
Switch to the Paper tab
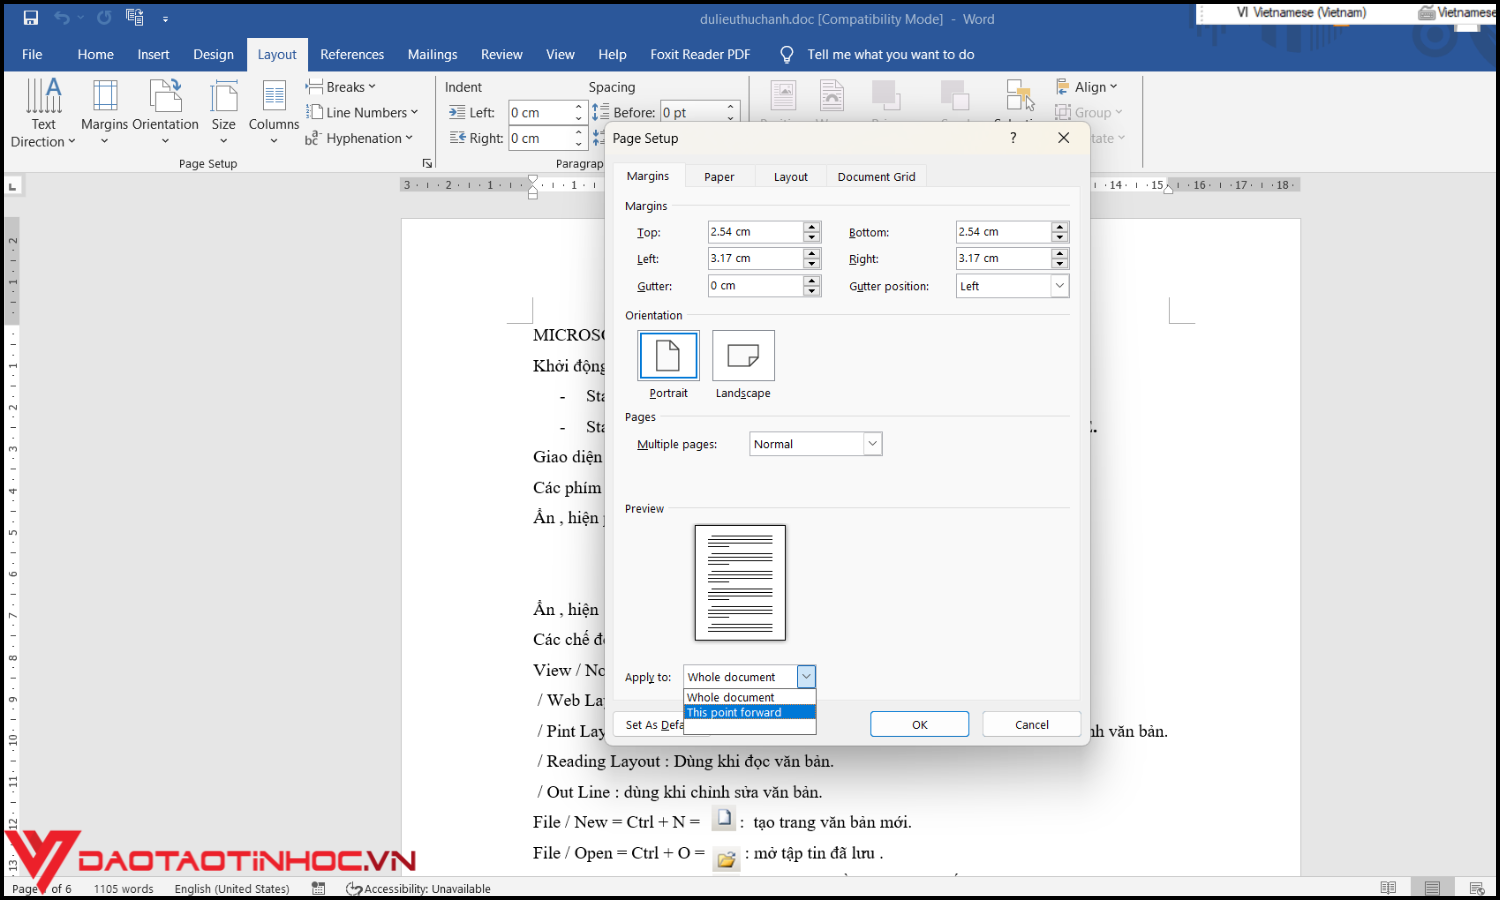[719, 176]
